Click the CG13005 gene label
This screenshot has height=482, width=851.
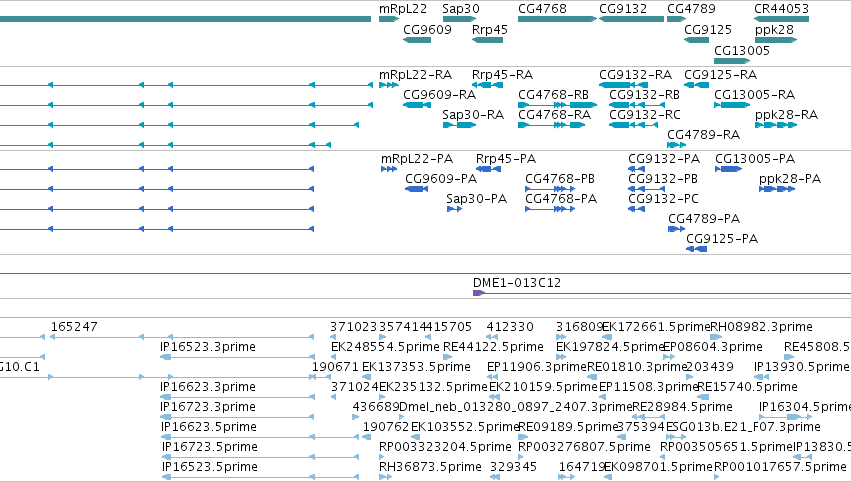click(x=741, y=50)
